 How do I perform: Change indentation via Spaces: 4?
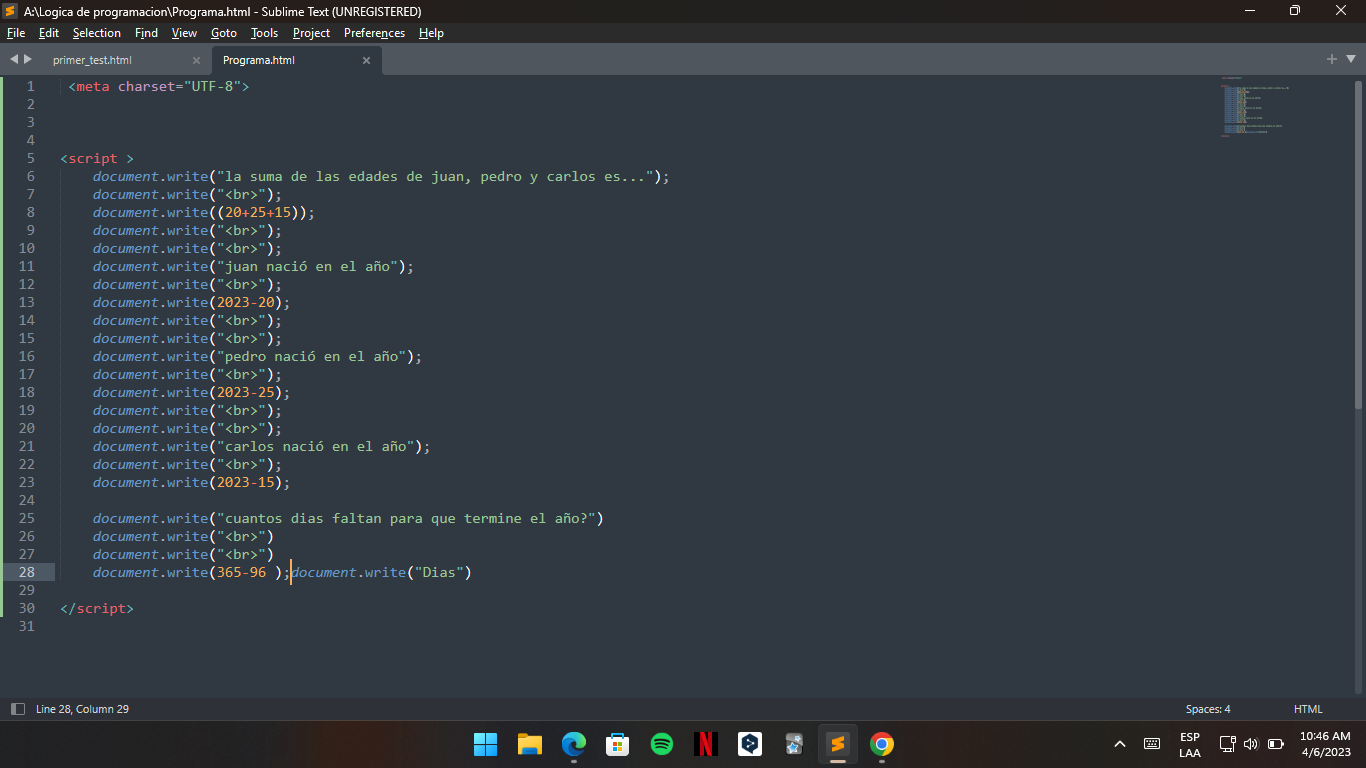click(x=1208, y=709)
